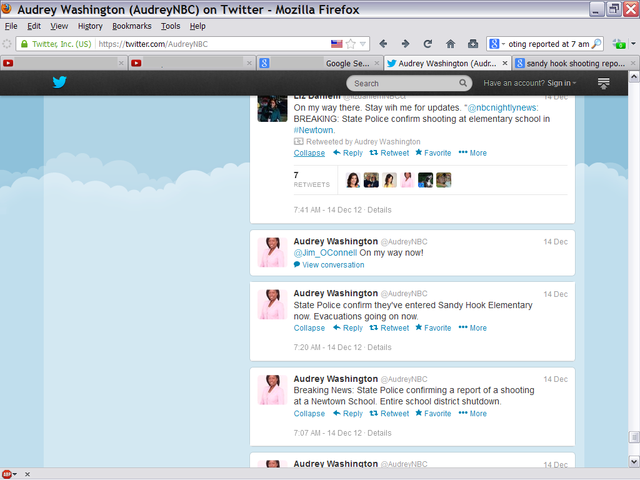
Task: Reload the page with refresh icon
Action: click(428, 44)
